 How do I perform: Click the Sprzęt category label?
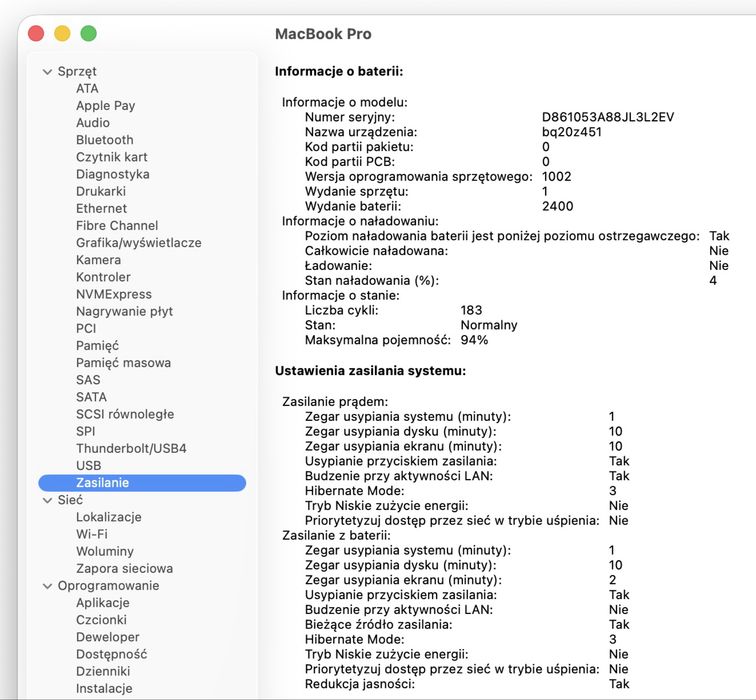tap(77, 72)
